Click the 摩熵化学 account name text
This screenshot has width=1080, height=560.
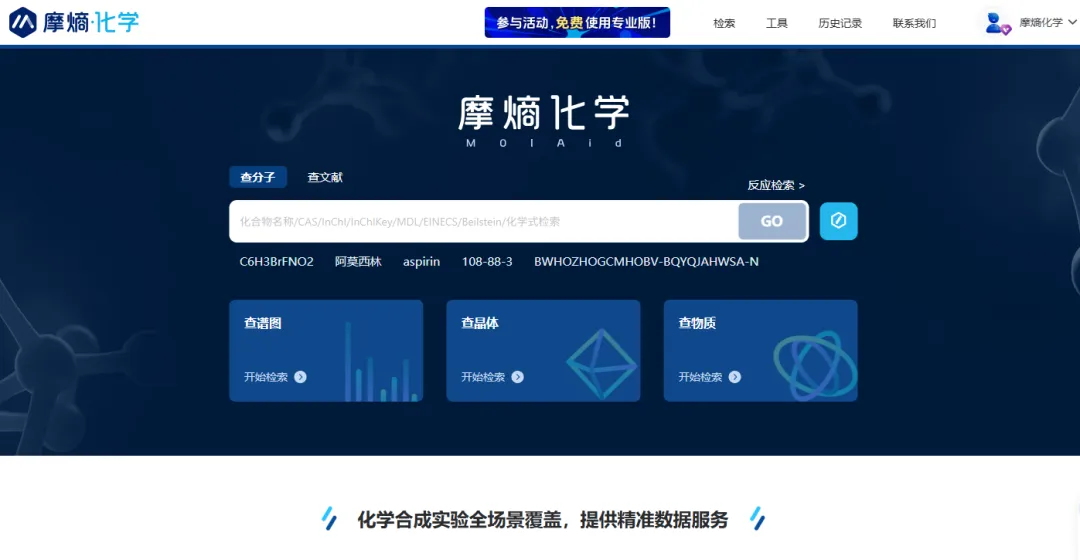click(1041, 23)
